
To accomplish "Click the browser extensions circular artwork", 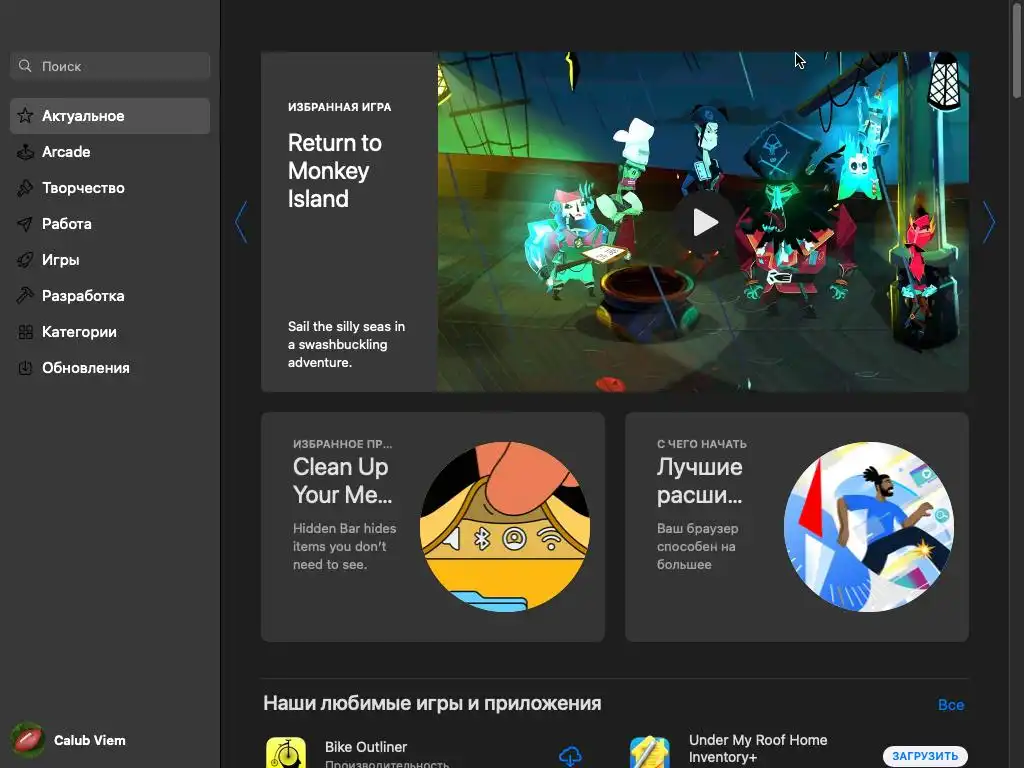I will (869, 526).
